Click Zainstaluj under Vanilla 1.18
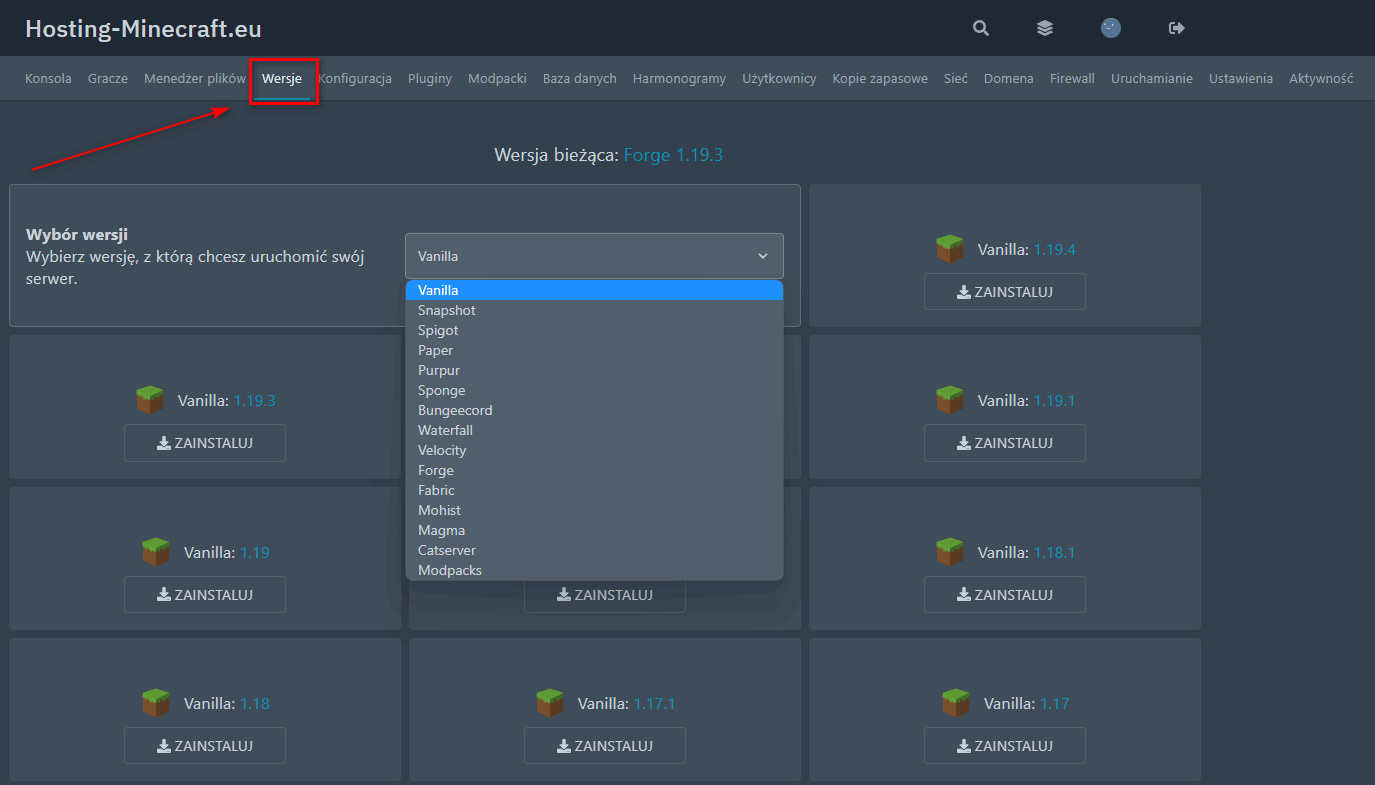 205,746
